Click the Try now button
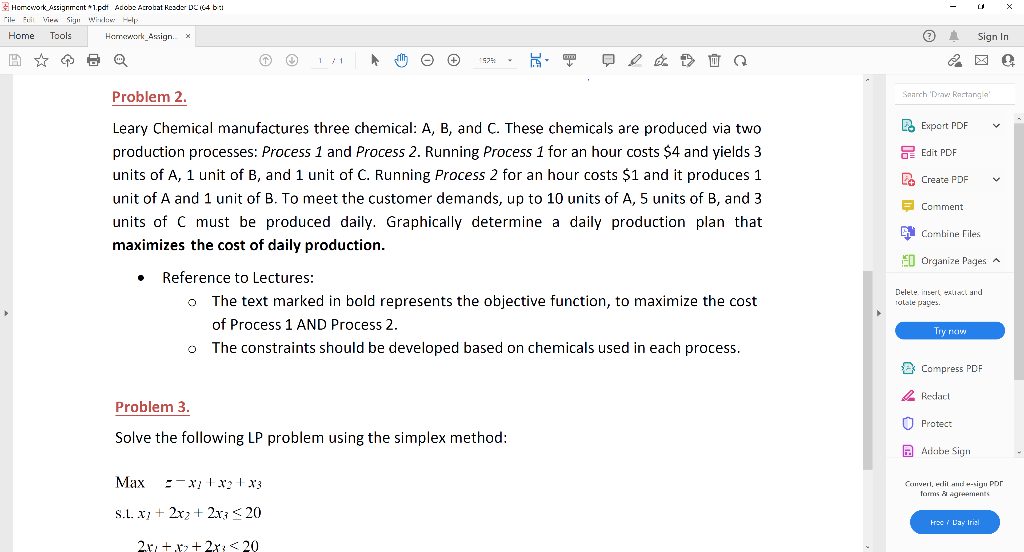Viewport: 1024px width, 552px height. click(950, 331)
